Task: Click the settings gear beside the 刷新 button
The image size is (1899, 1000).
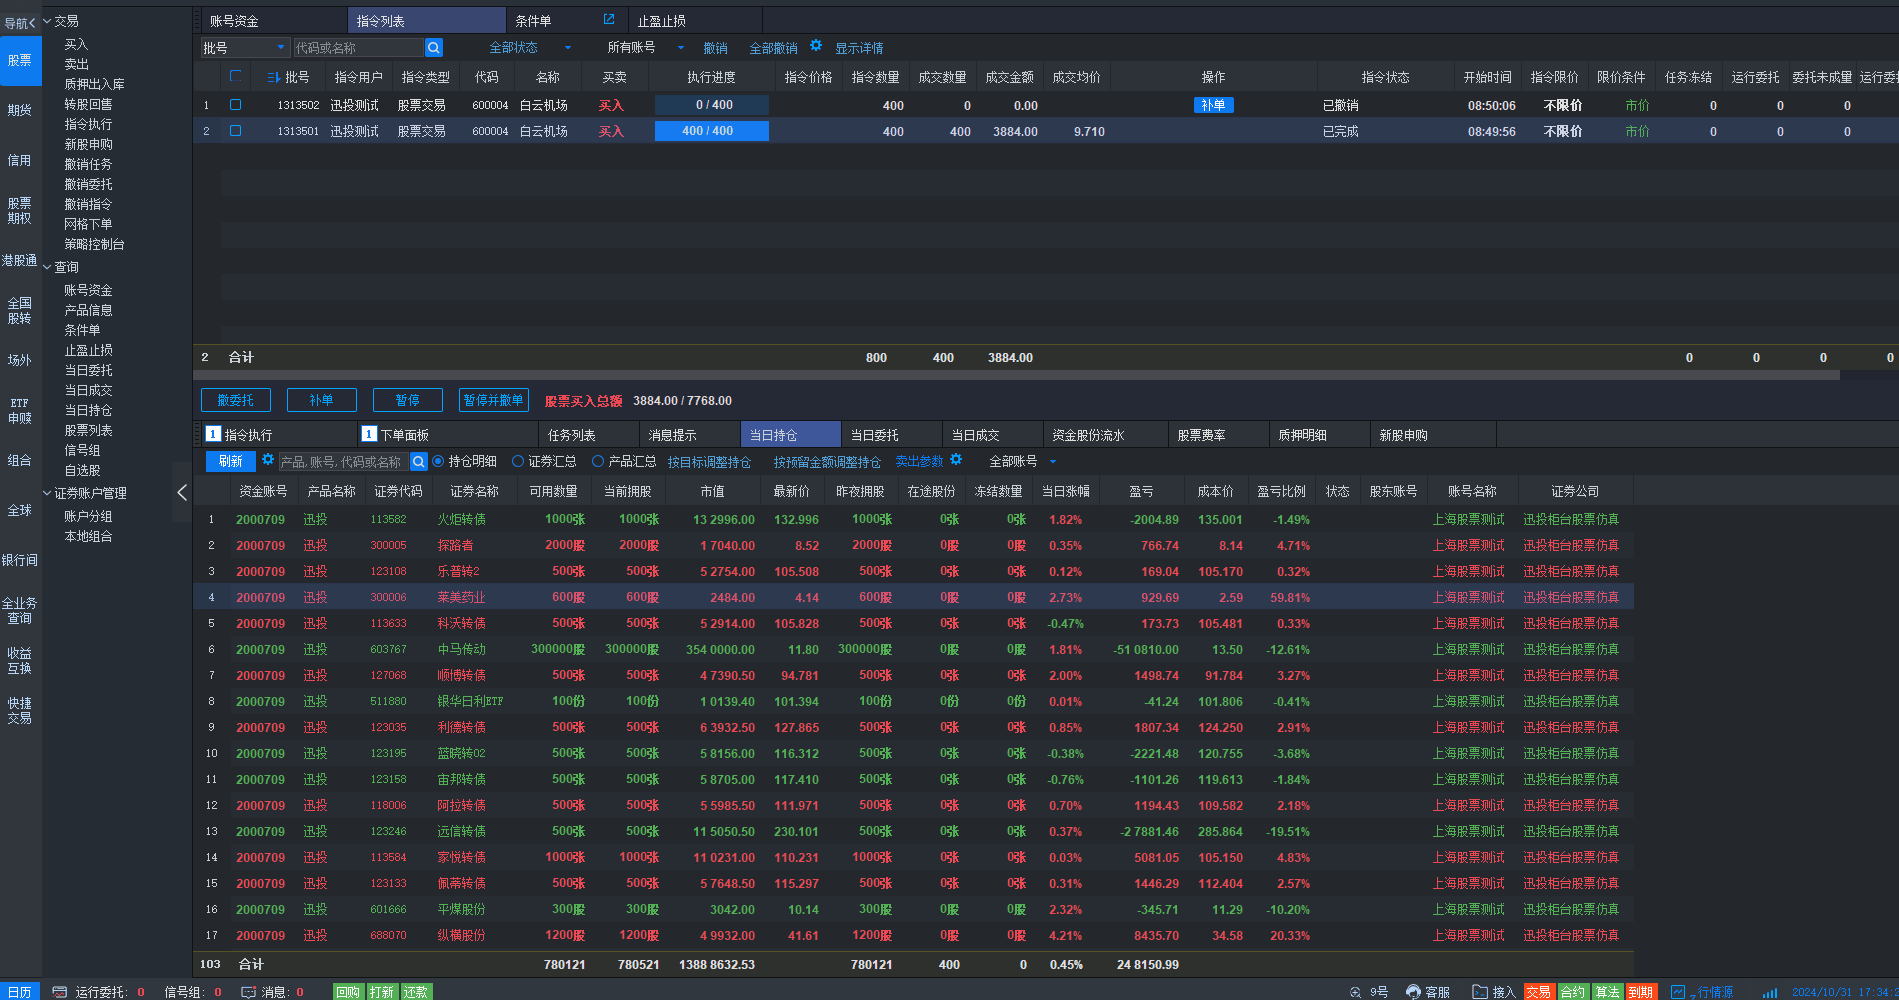Action: pos(268,460)
